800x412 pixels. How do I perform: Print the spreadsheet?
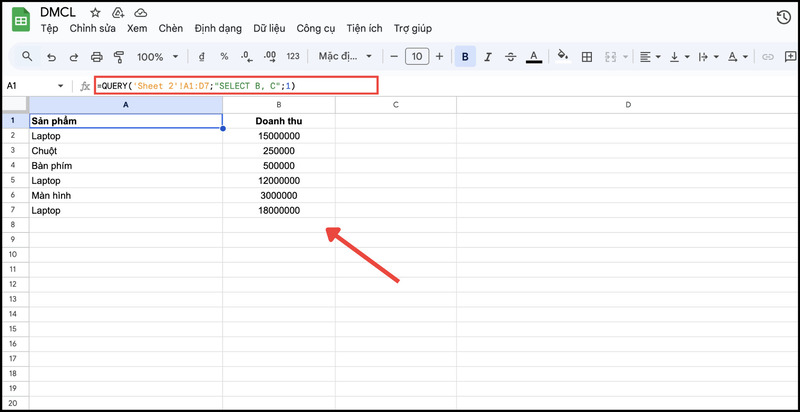pos(96,57)
